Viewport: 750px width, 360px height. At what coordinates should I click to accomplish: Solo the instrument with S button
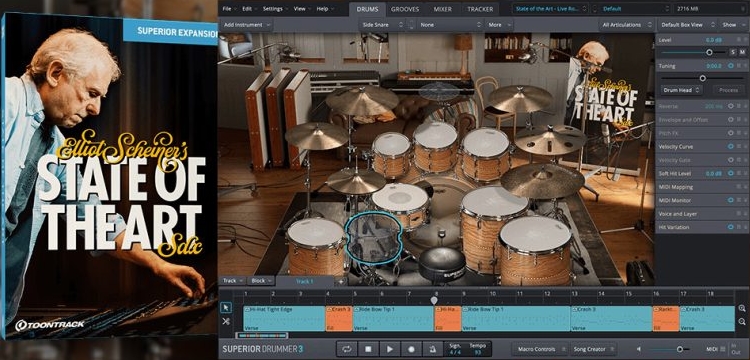tap(732, 52)
